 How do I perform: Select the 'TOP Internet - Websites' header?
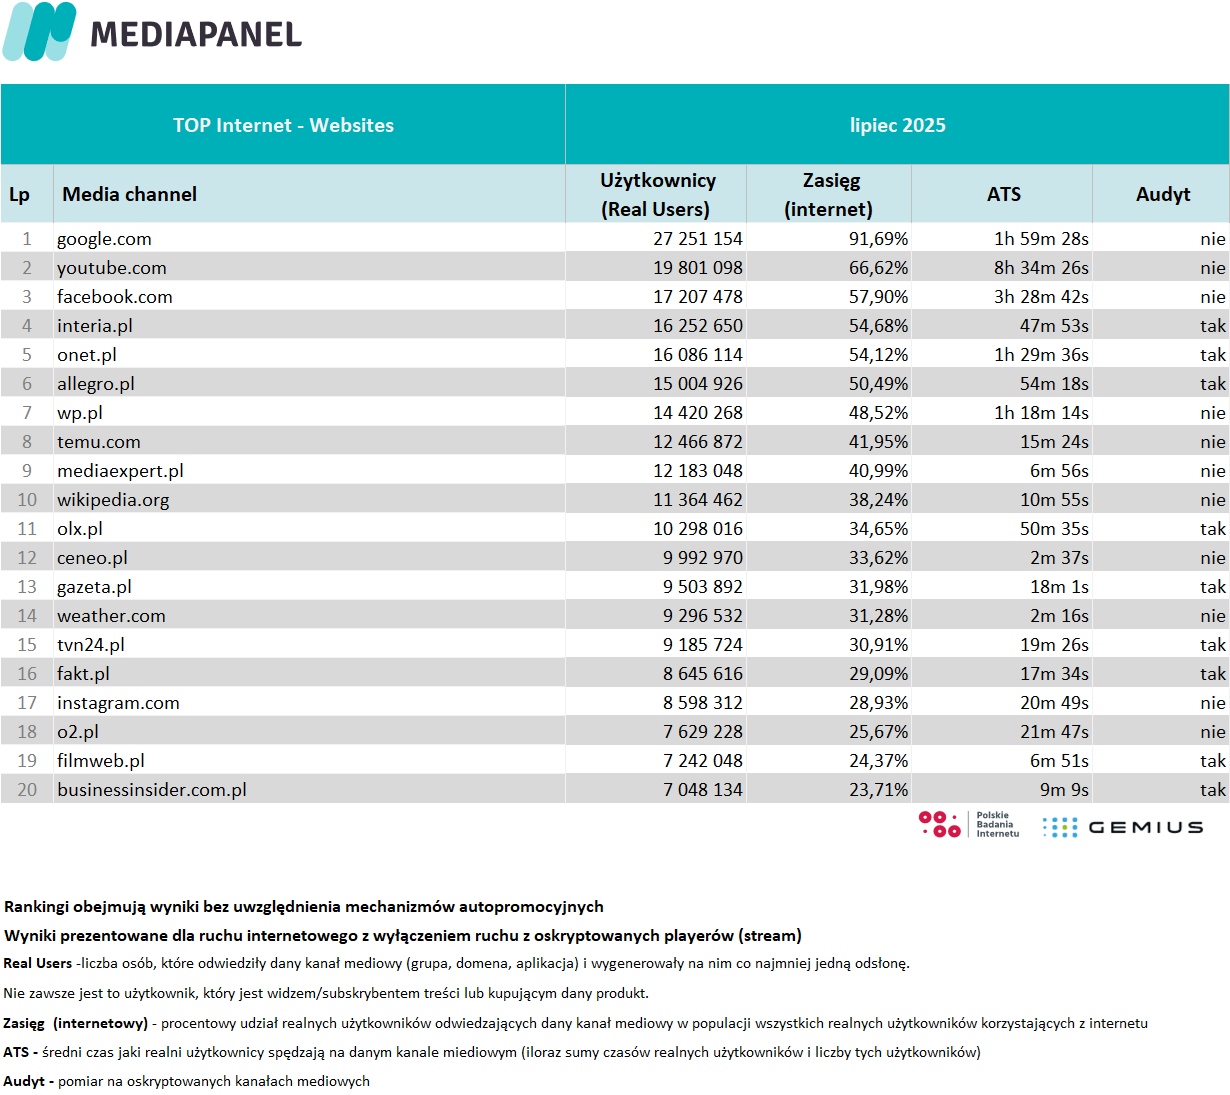(x=283, y=125)
